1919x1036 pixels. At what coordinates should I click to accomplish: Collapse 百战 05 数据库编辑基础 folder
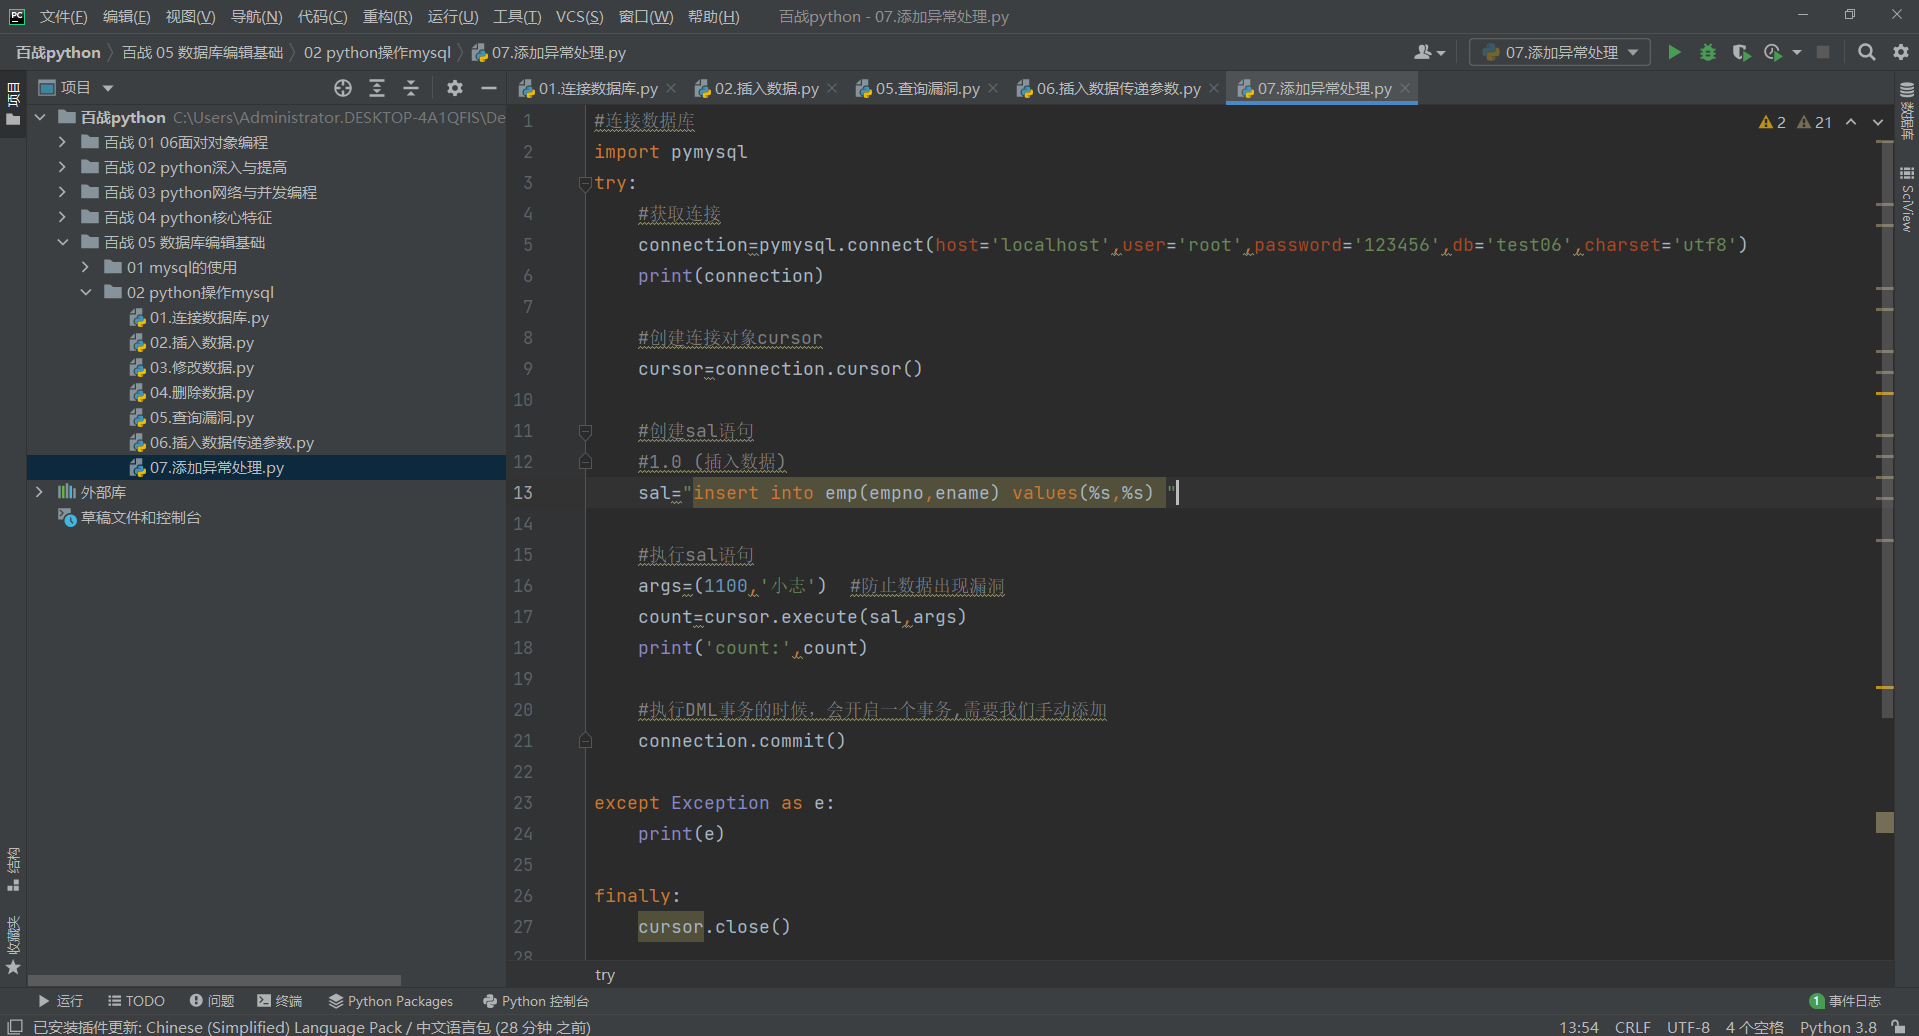click(62, 242)
